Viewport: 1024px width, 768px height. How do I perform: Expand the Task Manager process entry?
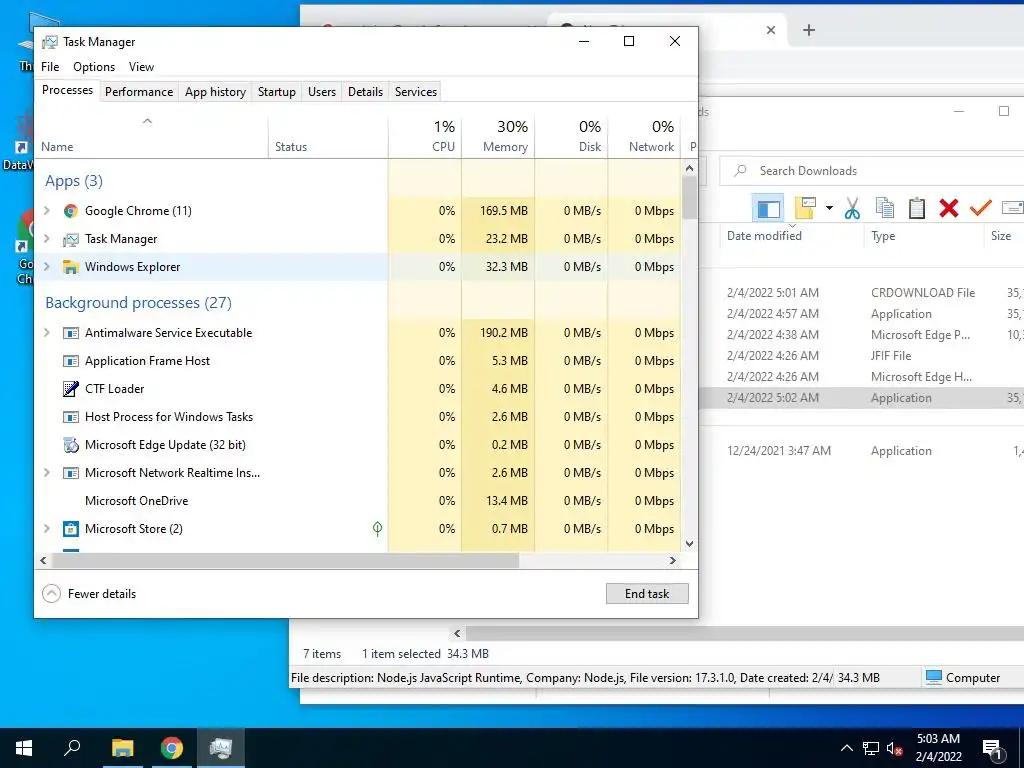tap(46, 238)
